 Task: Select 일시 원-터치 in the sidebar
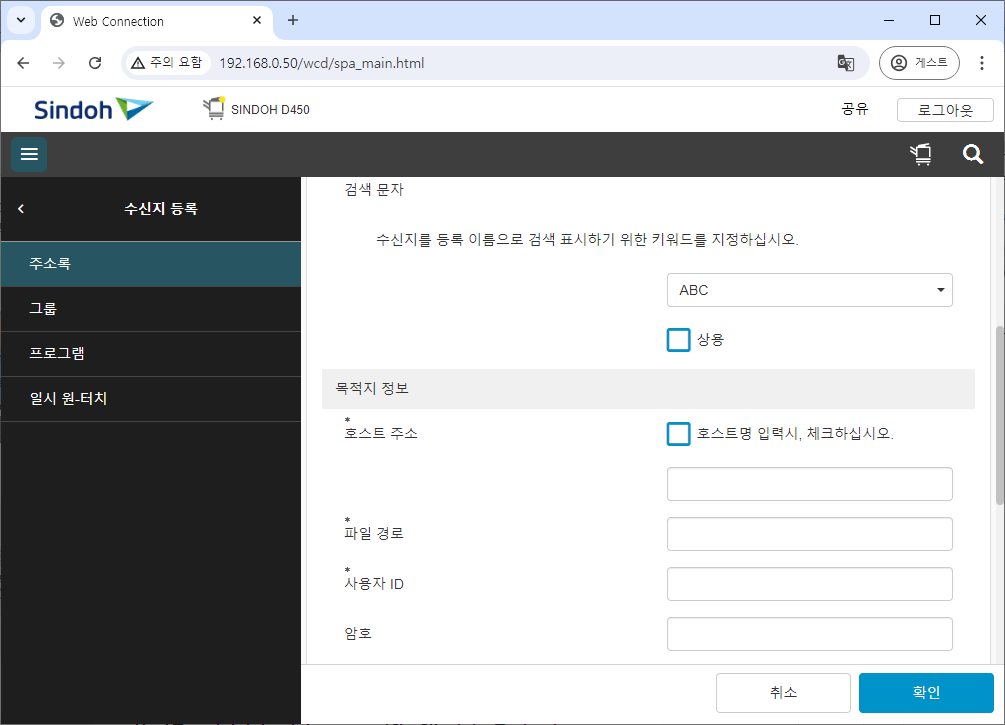(151, 399)
